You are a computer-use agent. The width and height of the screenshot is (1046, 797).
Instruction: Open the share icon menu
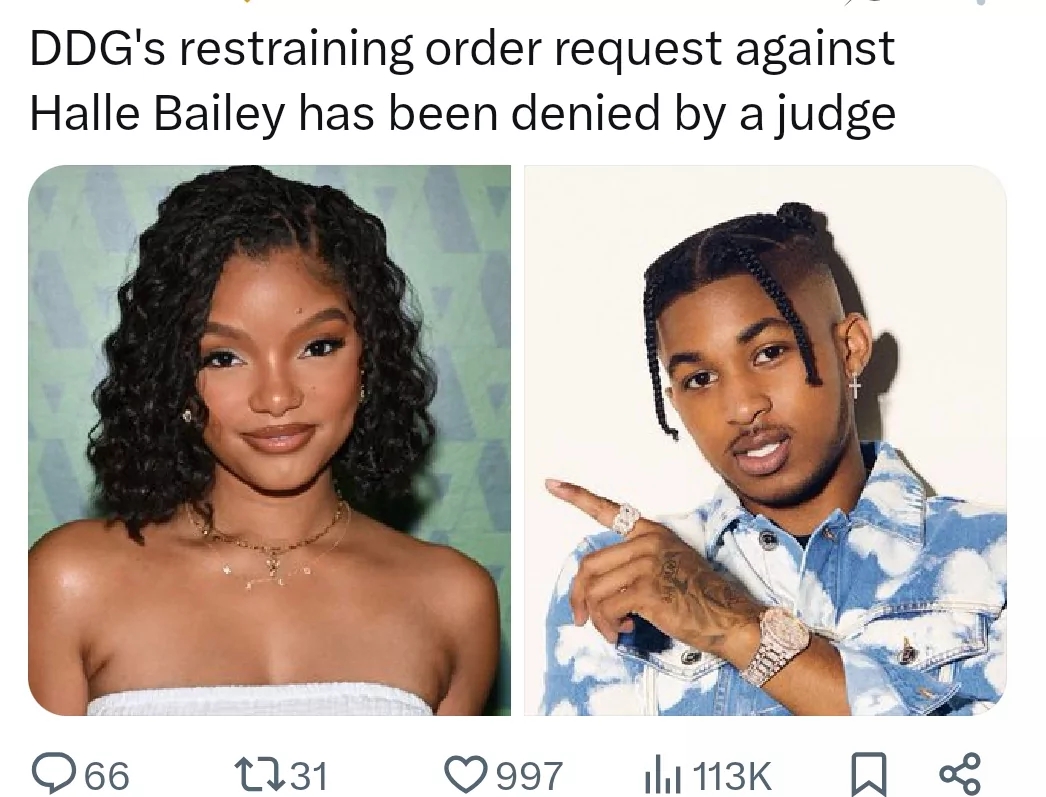pyautogui.click(x=961, y=774)
